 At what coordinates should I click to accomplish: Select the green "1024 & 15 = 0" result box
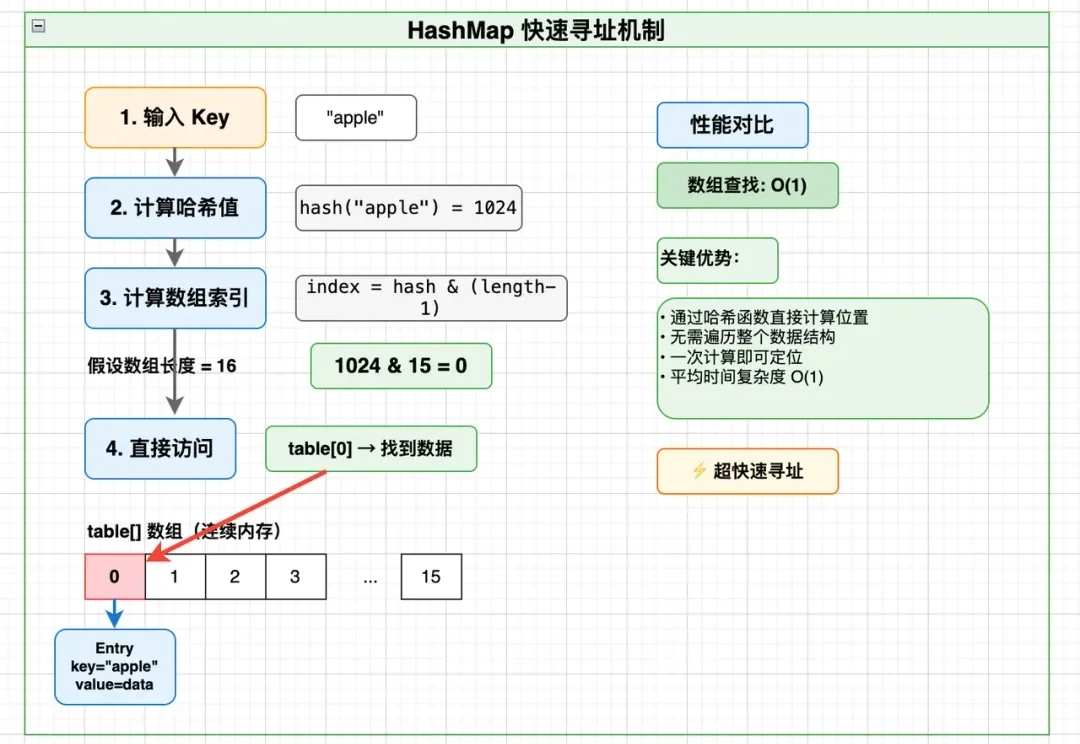[x=400, y=366]
